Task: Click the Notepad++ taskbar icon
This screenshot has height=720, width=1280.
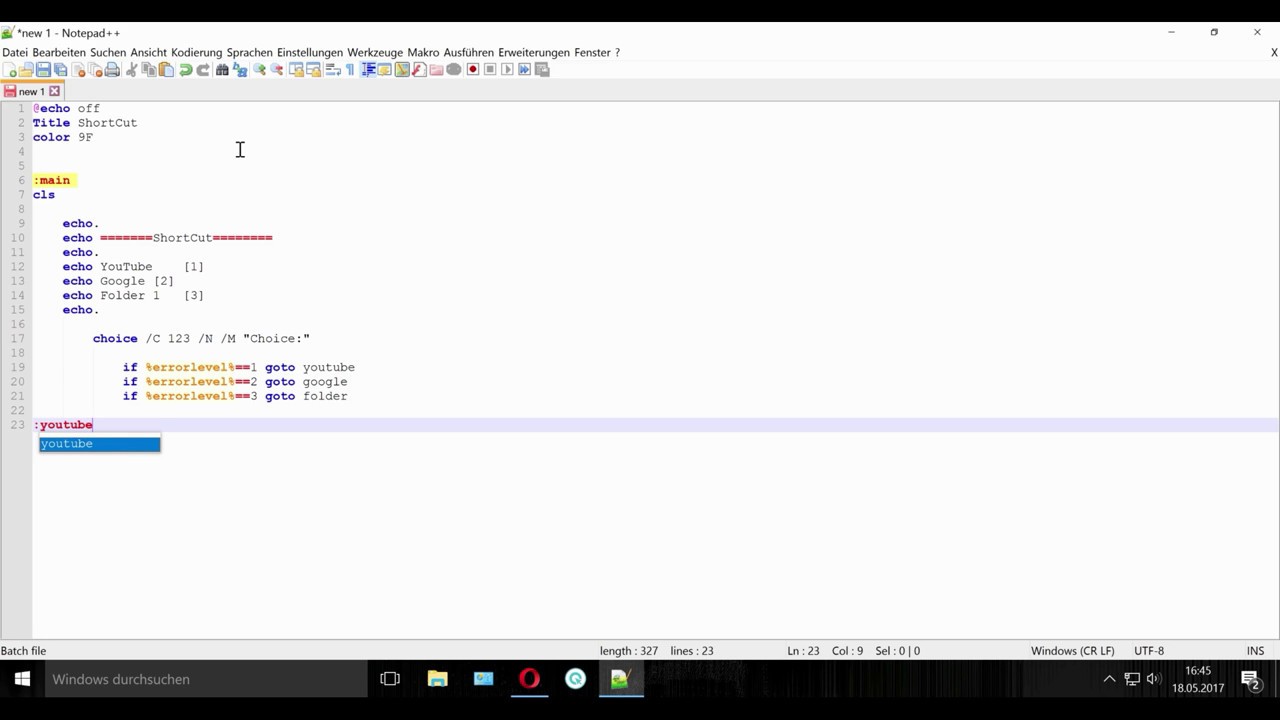Action: (x=620, y=679)
